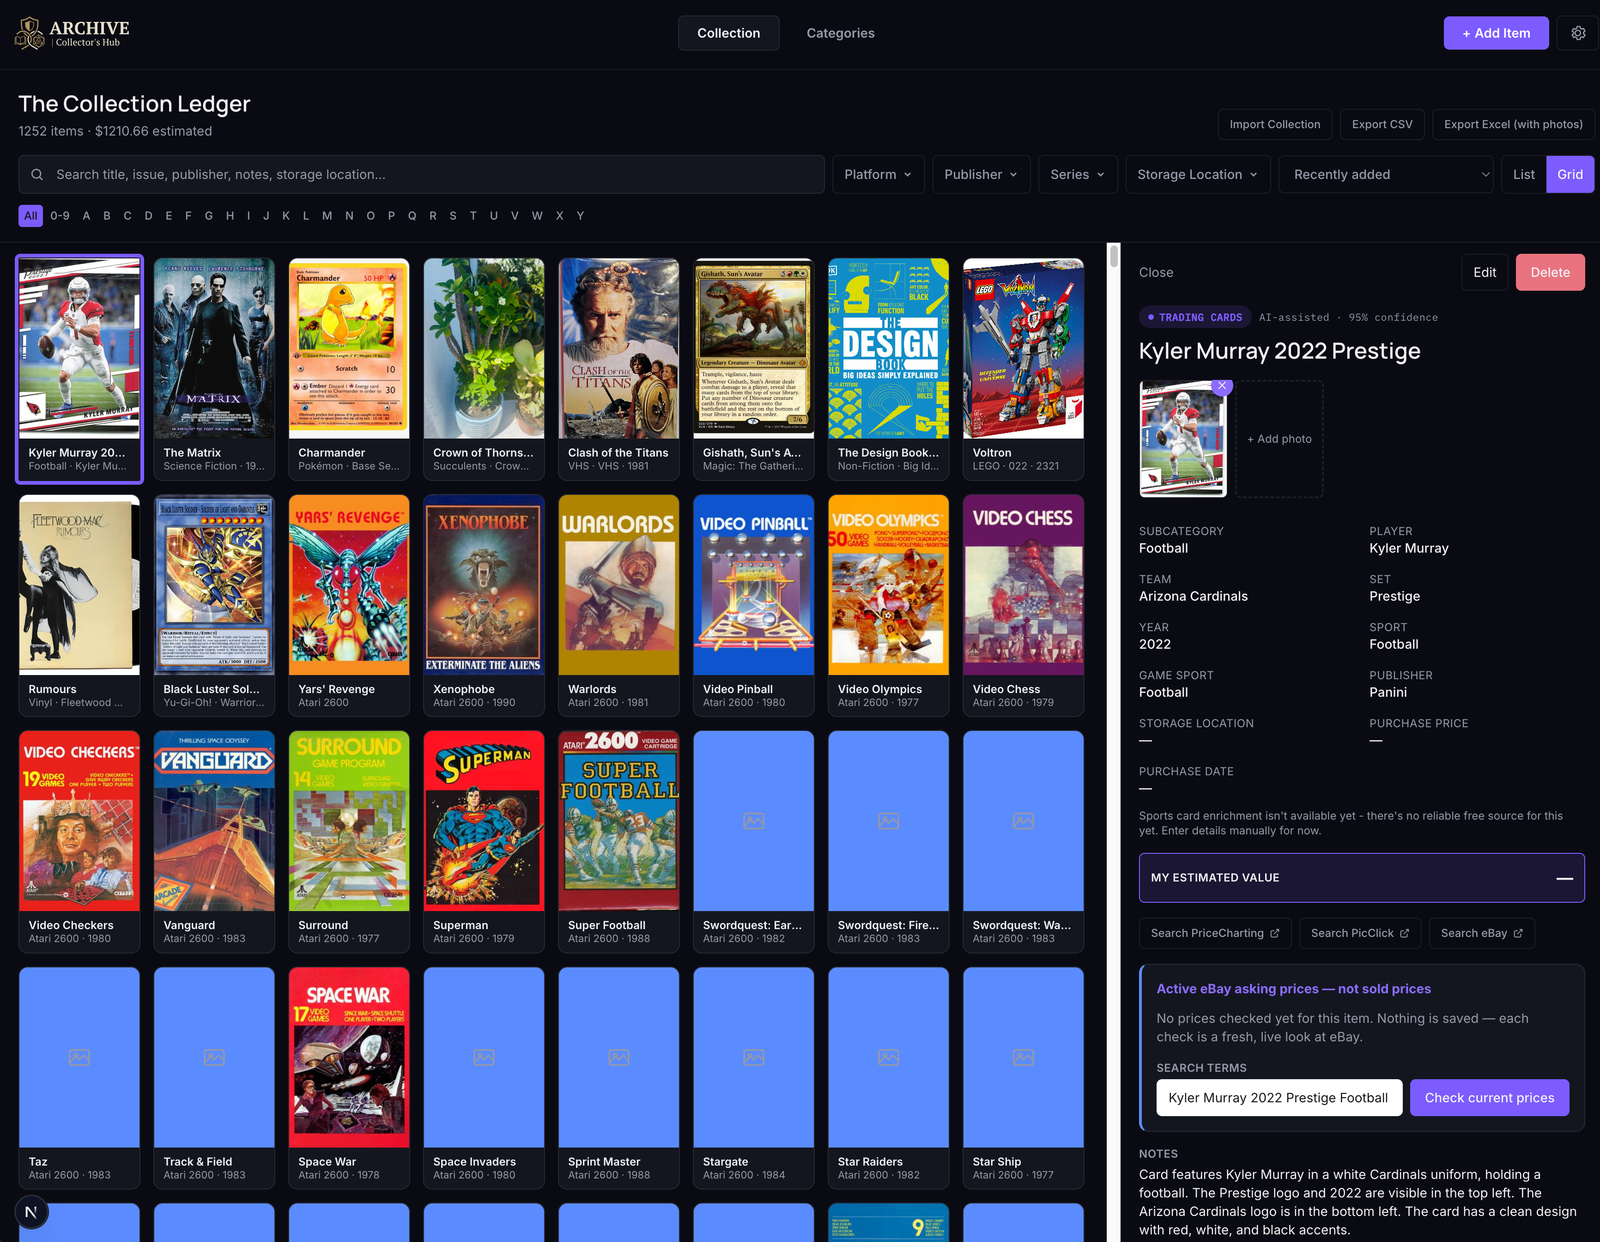Open the Publisher filter dropdown
The height and width of the screenshot is (1242, 1600).
(981, 174)
